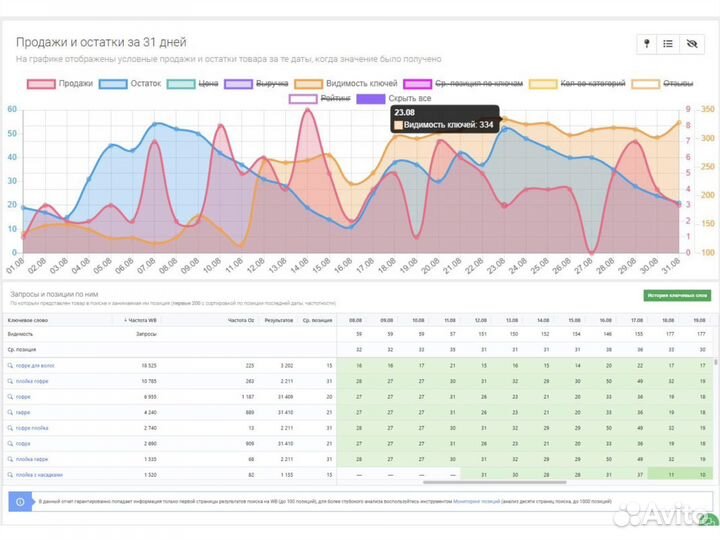Sort table by 'Частота Oz' column header
Screen dimensions: 720x540
[x=241, y=319]
